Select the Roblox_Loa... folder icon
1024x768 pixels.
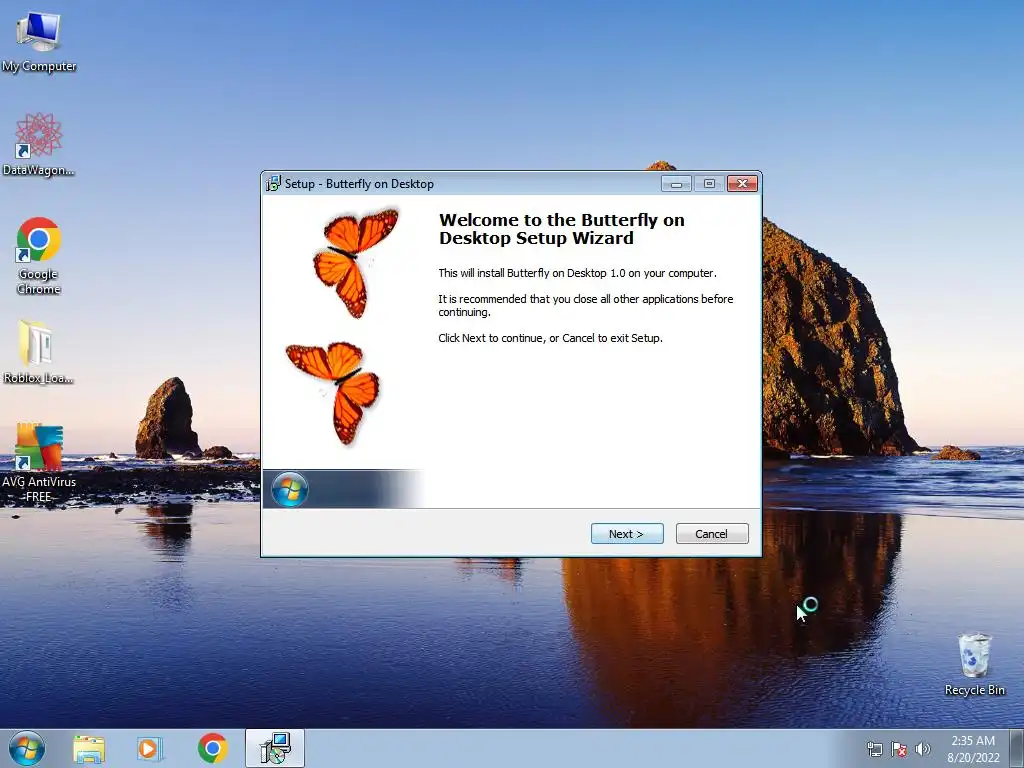[38, 352]
